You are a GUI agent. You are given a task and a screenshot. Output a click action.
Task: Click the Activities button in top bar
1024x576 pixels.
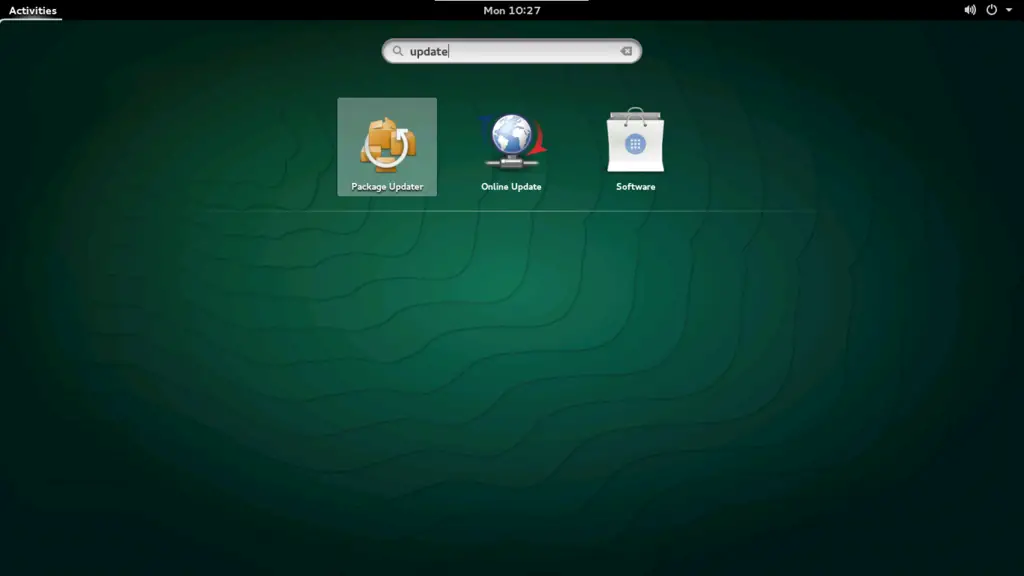[33, 10]
